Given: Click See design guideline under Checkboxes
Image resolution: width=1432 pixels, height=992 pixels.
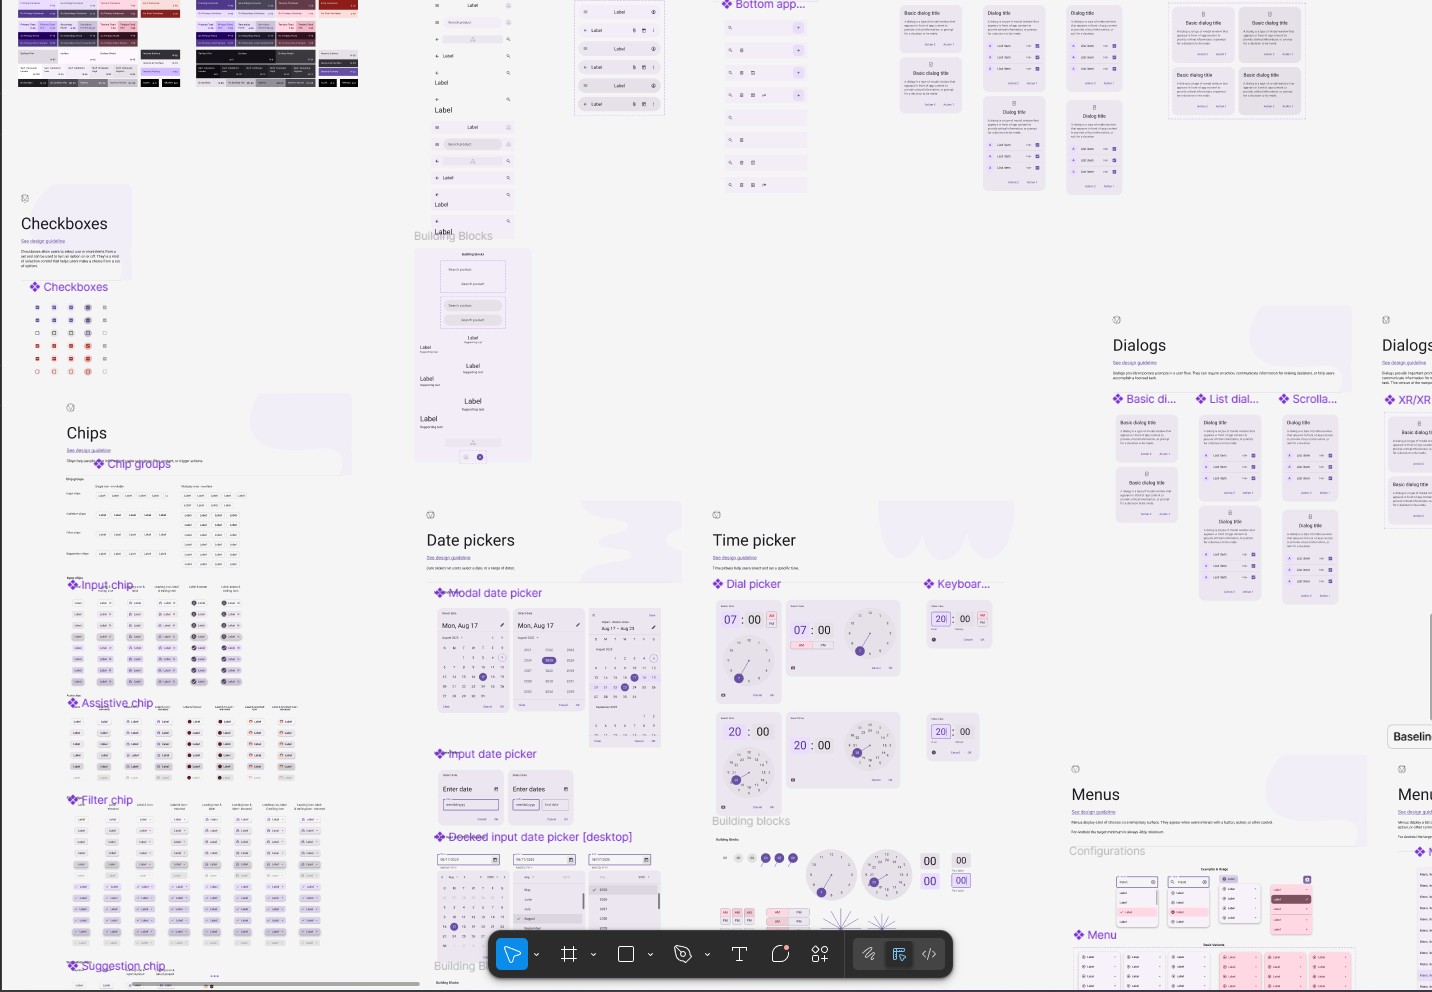Looking at the screenshot, I should point(43,241).
